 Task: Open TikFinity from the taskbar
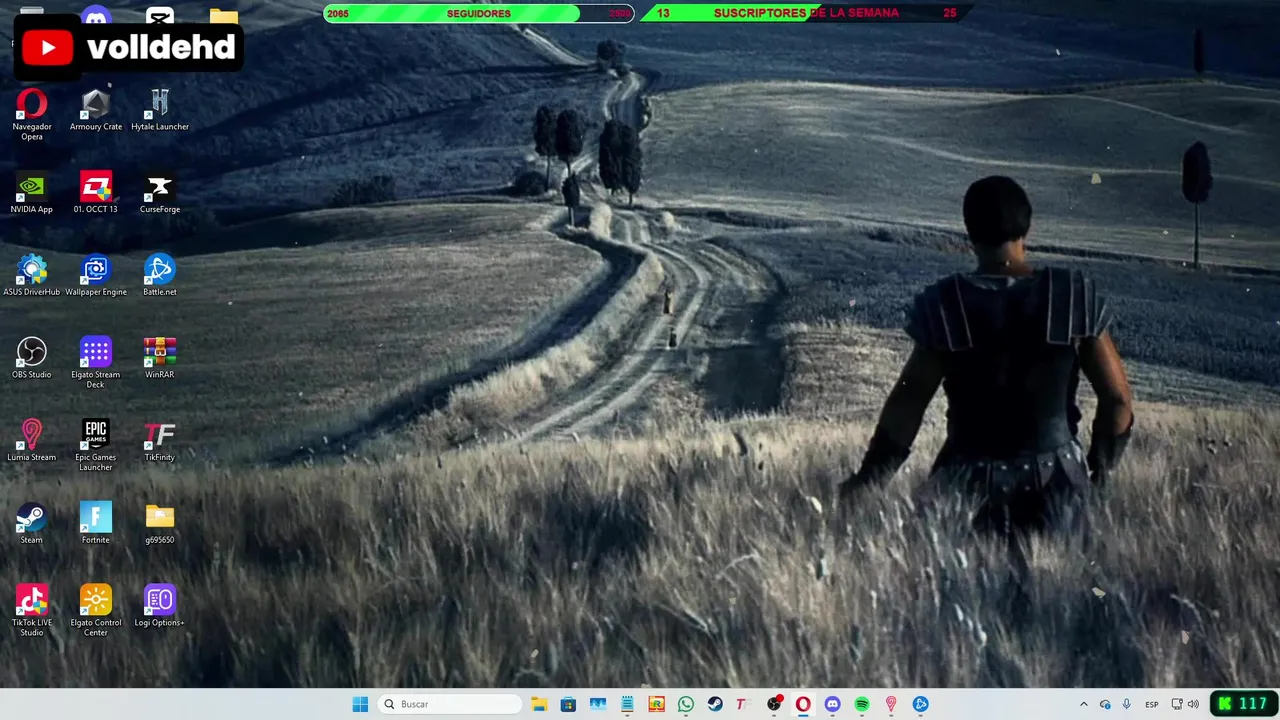(x=743, y=704)
